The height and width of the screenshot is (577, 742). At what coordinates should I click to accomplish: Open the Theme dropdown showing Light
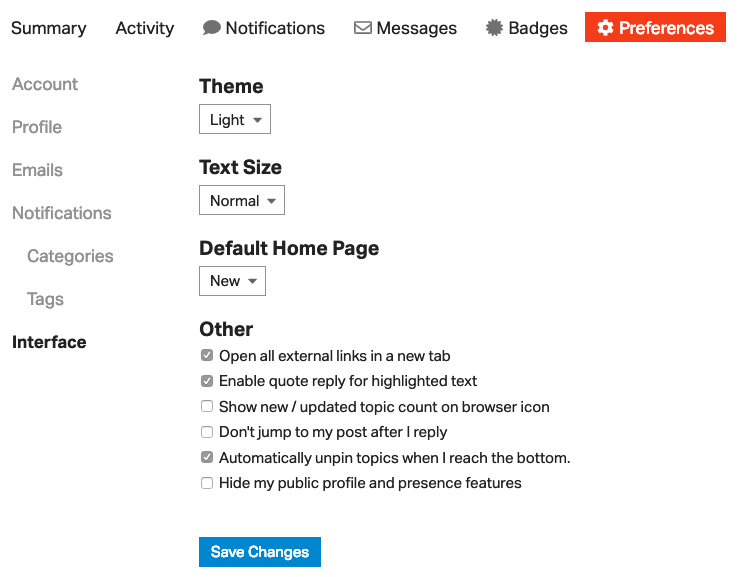click(x=235, y=119)
